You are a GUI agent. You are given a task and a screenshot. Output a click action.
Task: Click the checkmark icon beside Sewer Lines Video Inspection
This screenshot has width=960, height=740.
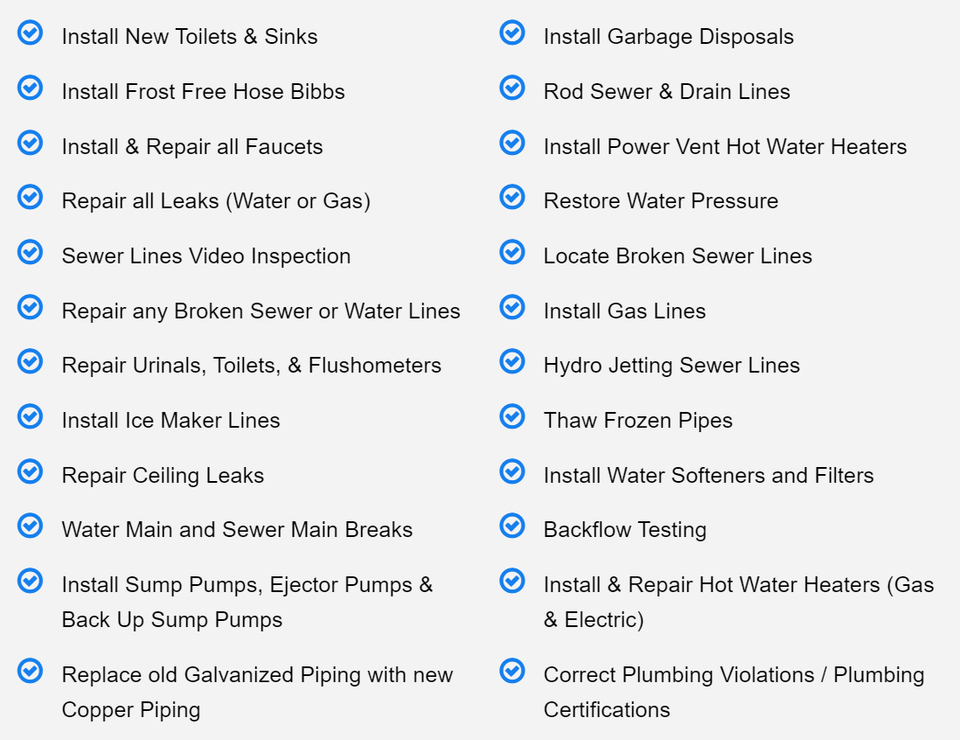[x=30, y=252]
